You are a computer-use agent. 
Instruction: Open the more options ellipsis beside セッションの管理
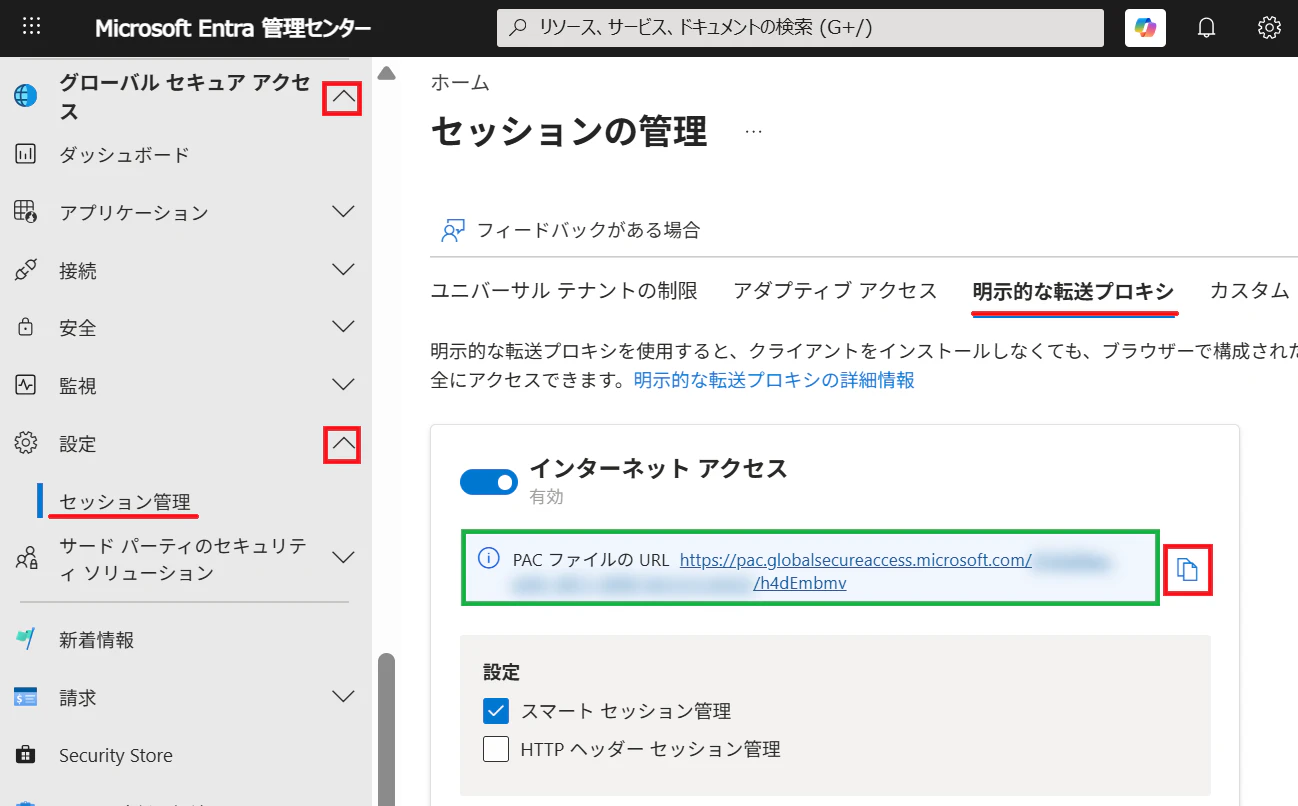(753, 131)
